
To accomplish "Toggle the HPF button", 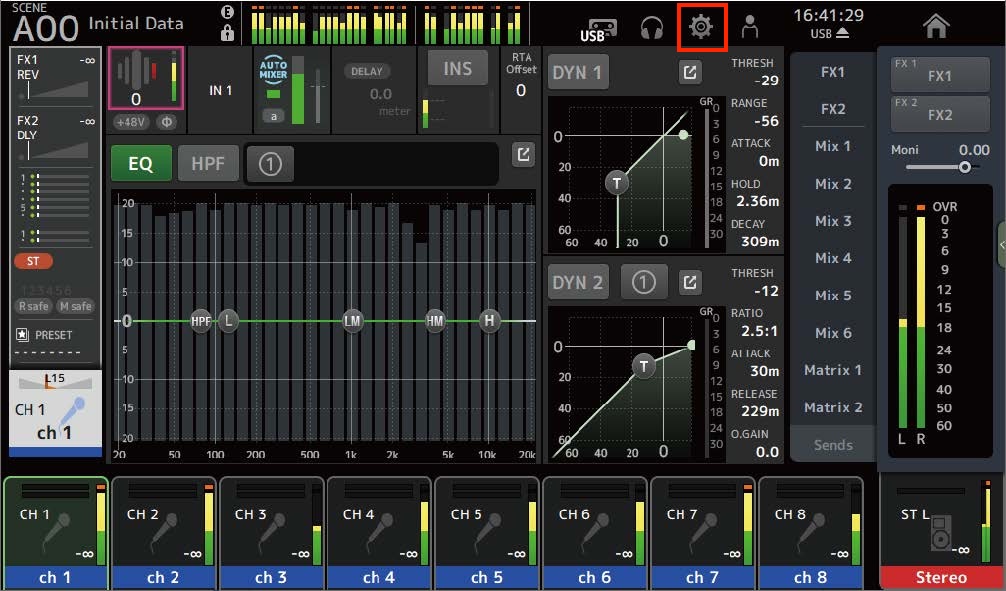I will pyautogui.click(x=208, y=163).
